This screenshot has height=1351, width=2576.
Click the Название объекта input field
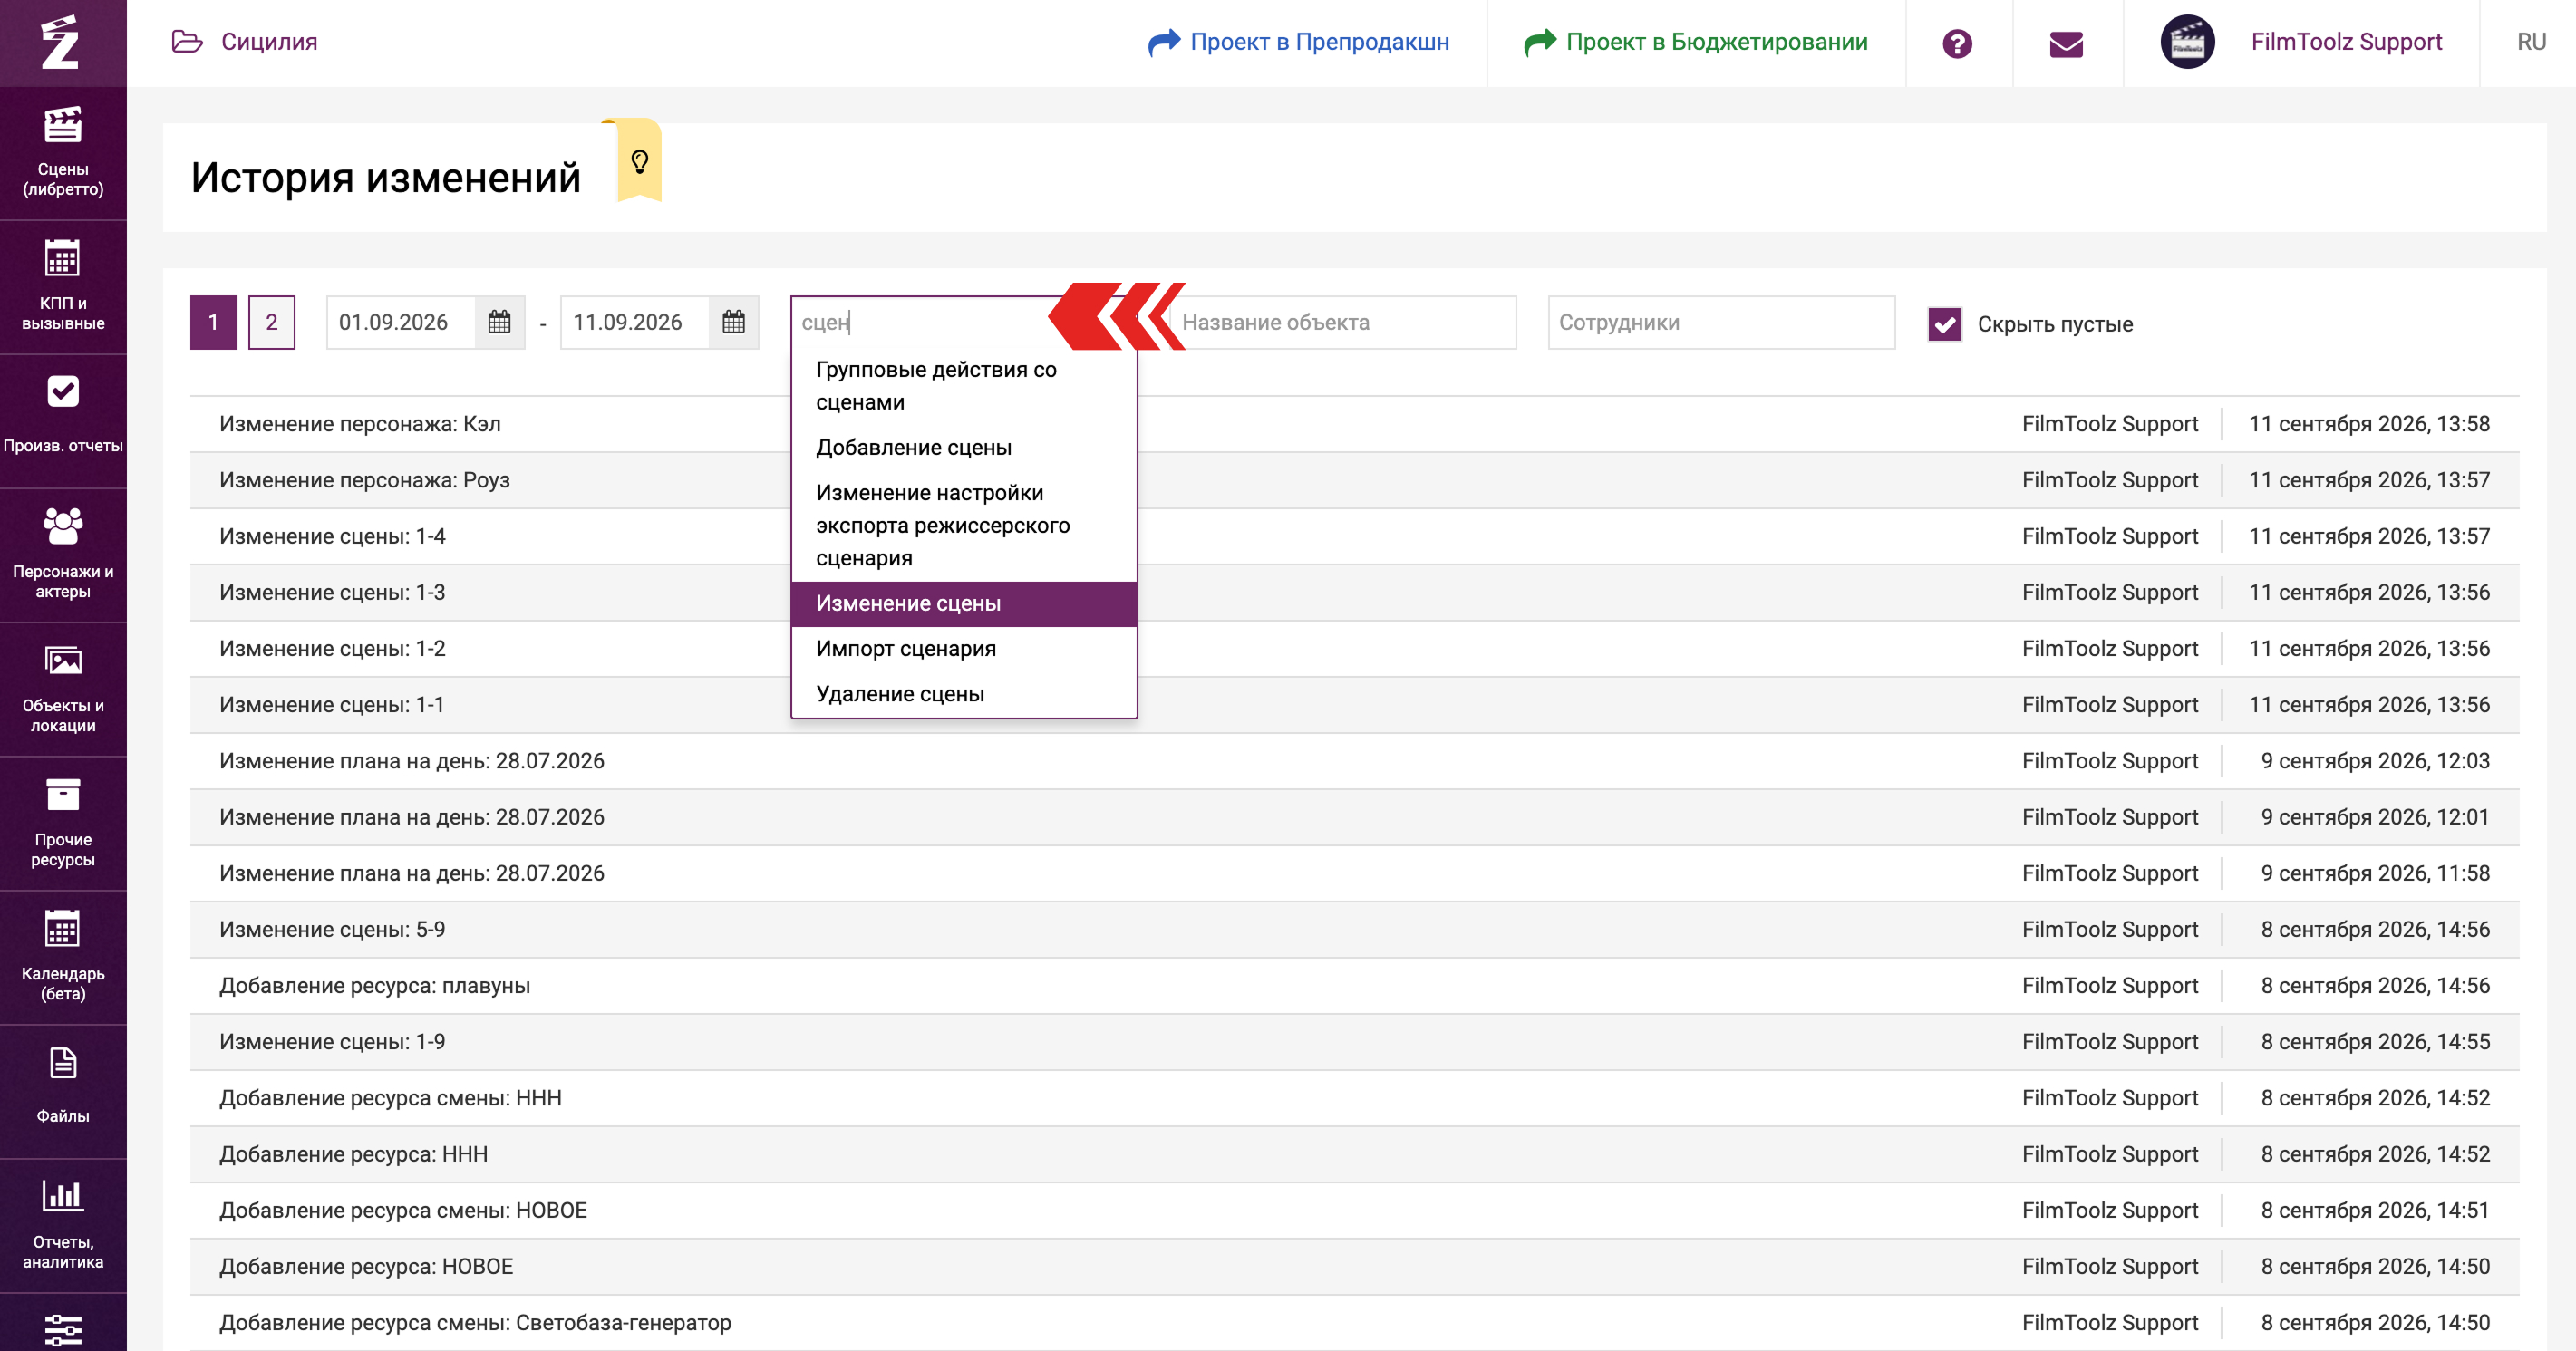[1343, 322]
